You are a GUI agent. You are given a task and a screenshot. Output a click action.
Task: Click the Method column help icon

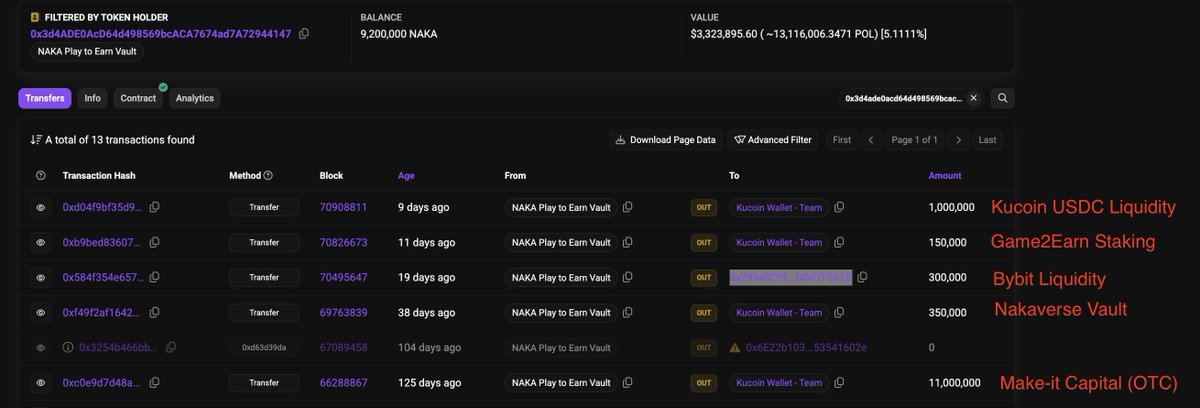(x=268, y=175)
